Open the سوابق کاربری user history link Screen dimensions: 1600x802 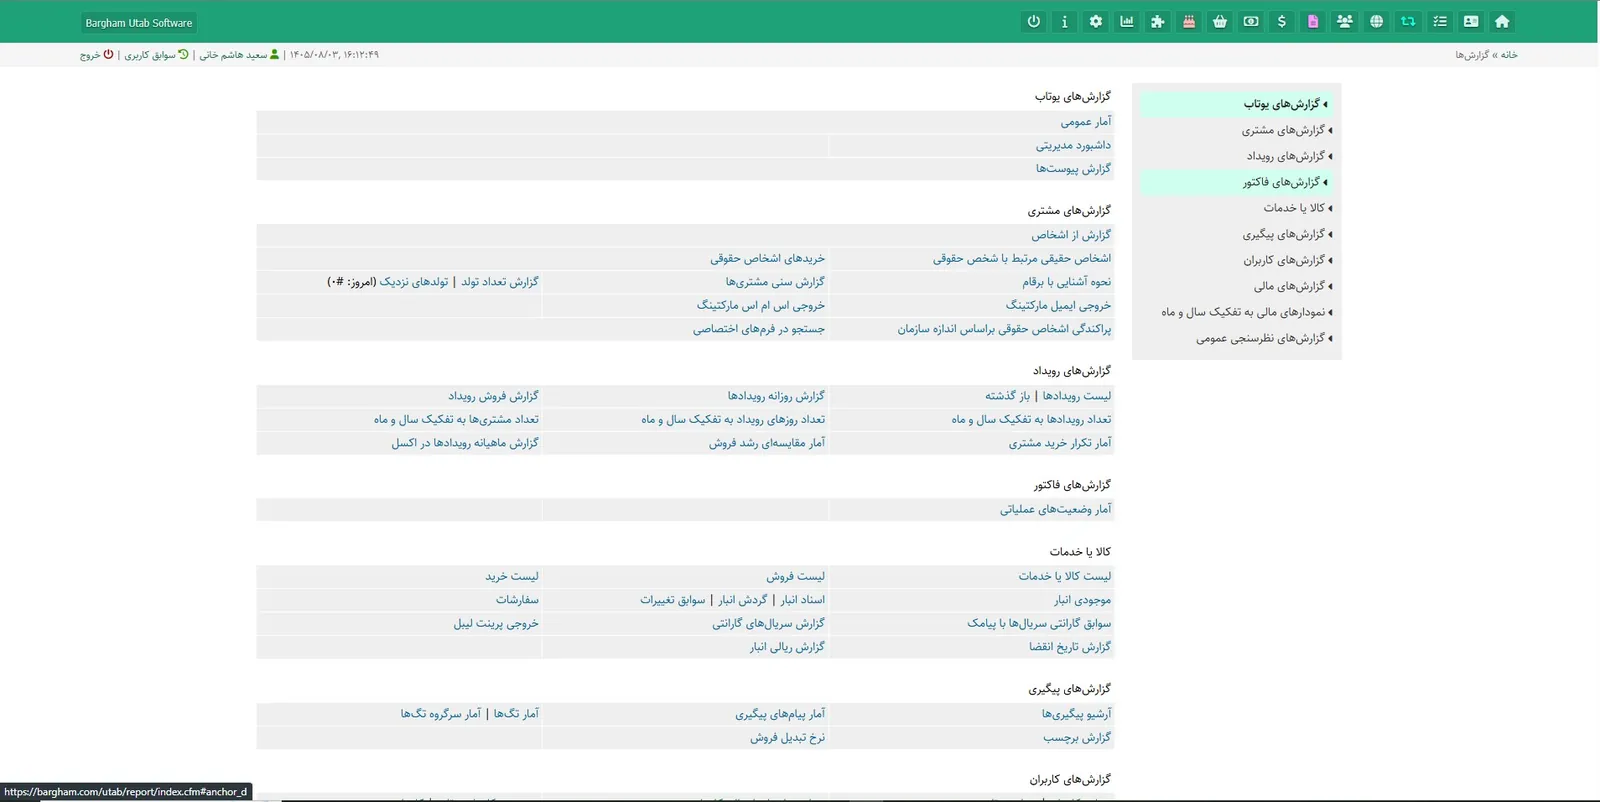click(156, 55)
